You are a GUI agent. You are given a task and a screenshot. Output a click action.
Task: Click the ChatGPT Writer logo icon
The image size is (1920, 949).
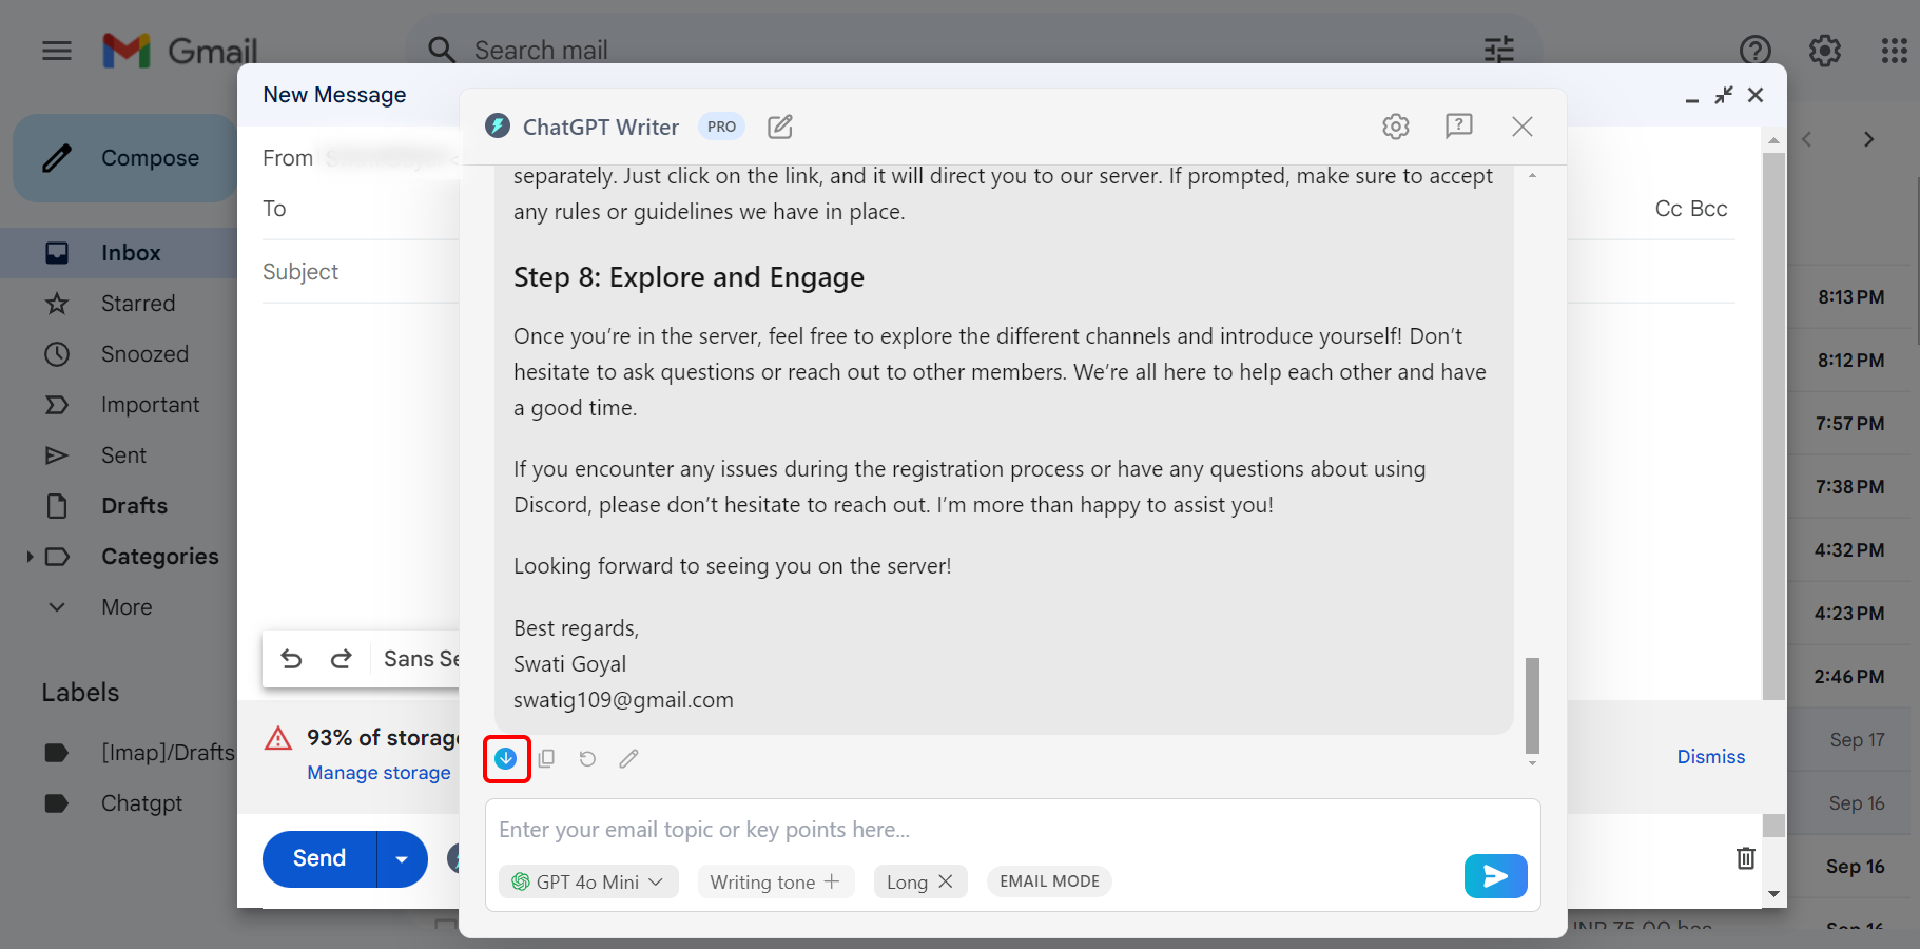coord(497,126)
